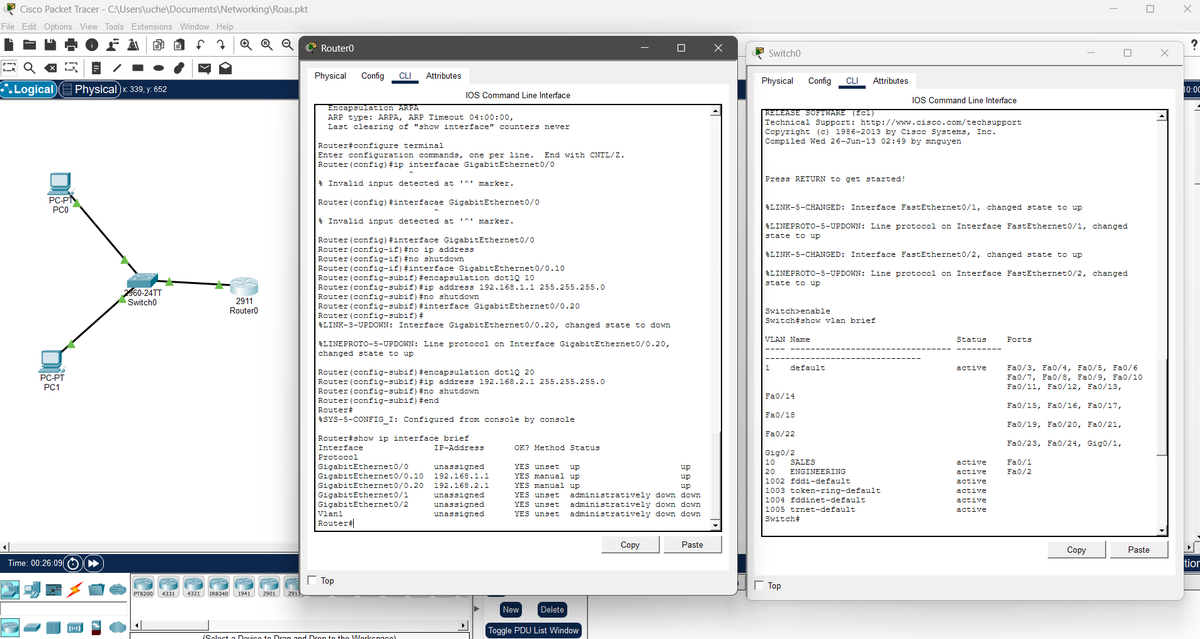1200x639 pixels.
Task: Click the Power Cycle Devices button
Action: coord(73,563)
